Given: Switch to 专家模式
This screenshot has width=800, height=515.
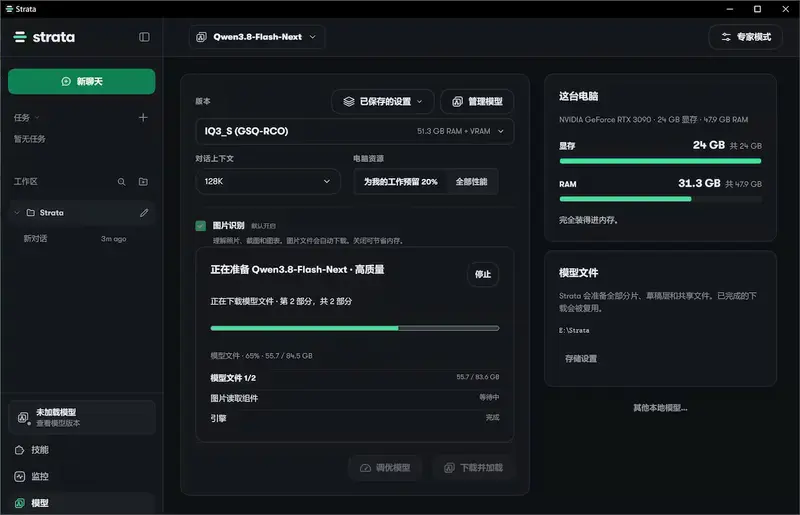Looking at the screenshot, I should (x=745, y=37).
